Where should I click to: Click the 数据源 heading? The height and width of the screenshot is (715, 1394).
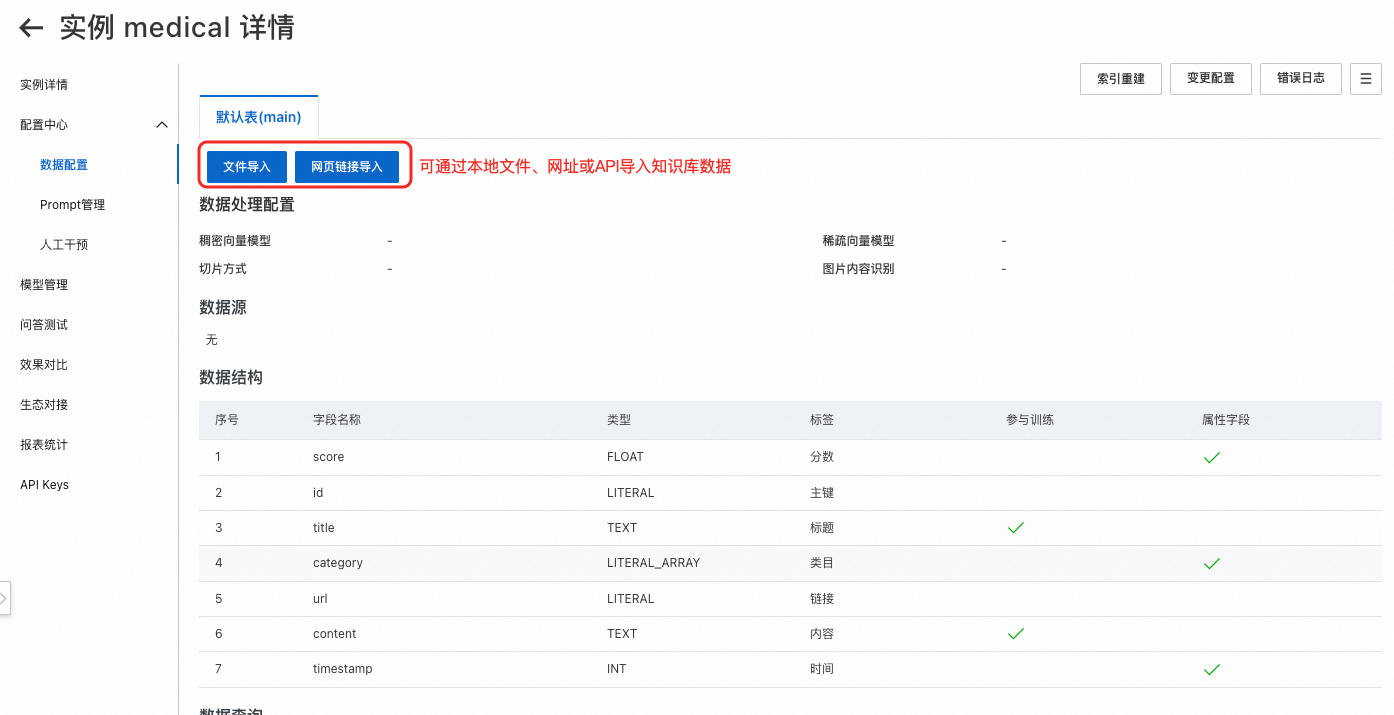click(x=223, y=308)
